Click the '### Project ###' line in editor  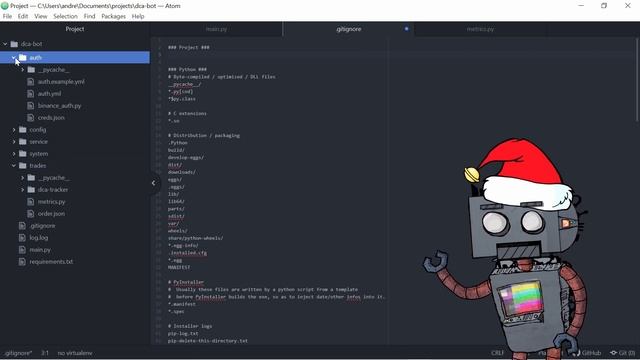189,47
